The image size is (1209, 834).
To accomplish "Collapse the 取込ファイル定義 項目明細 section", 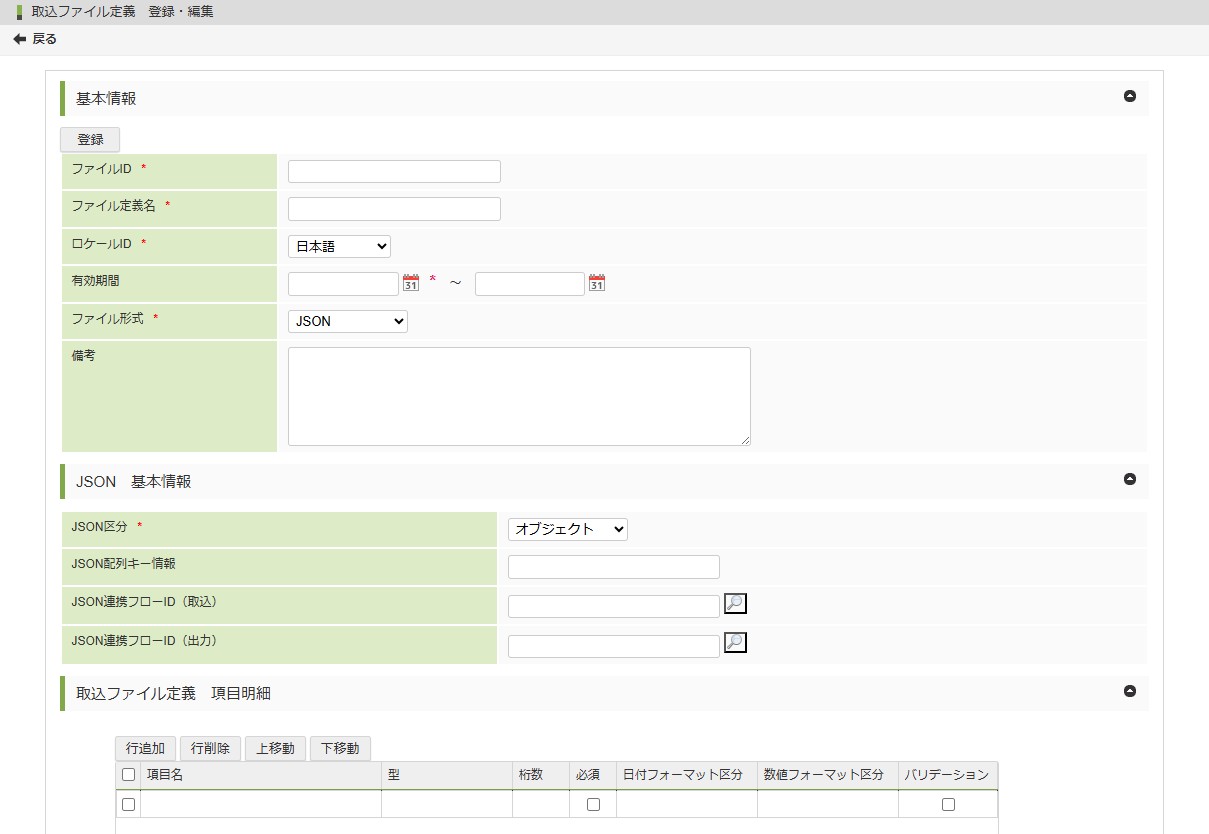I will click(x=1130, y=691).
